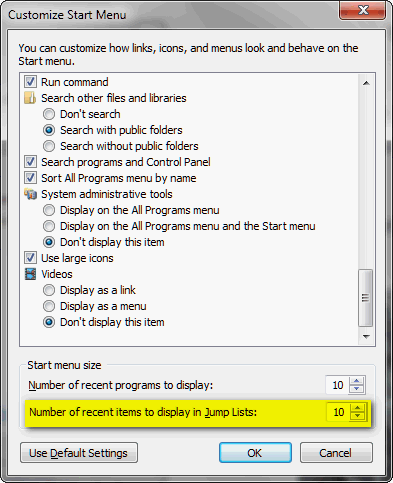Click the list scrollbar up arrow
Viewport: 393px width, 483px height.
(x=366, y=83)
